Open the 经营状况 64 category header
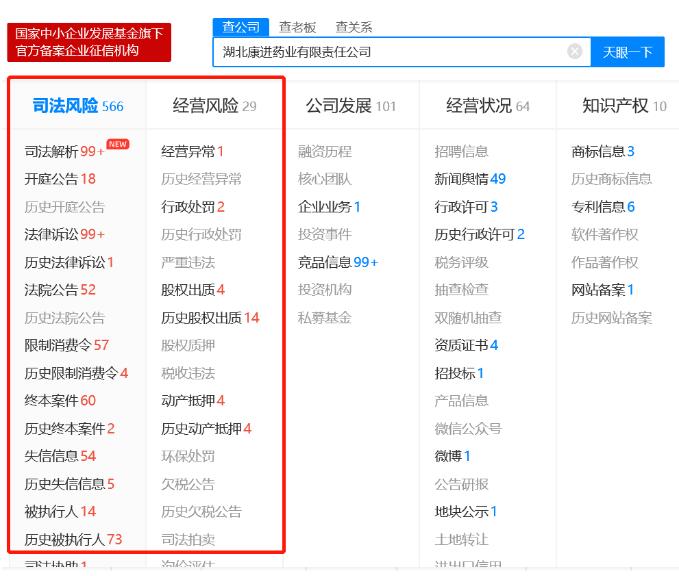This screenshot has width=679, height=576. coord(488,106)
